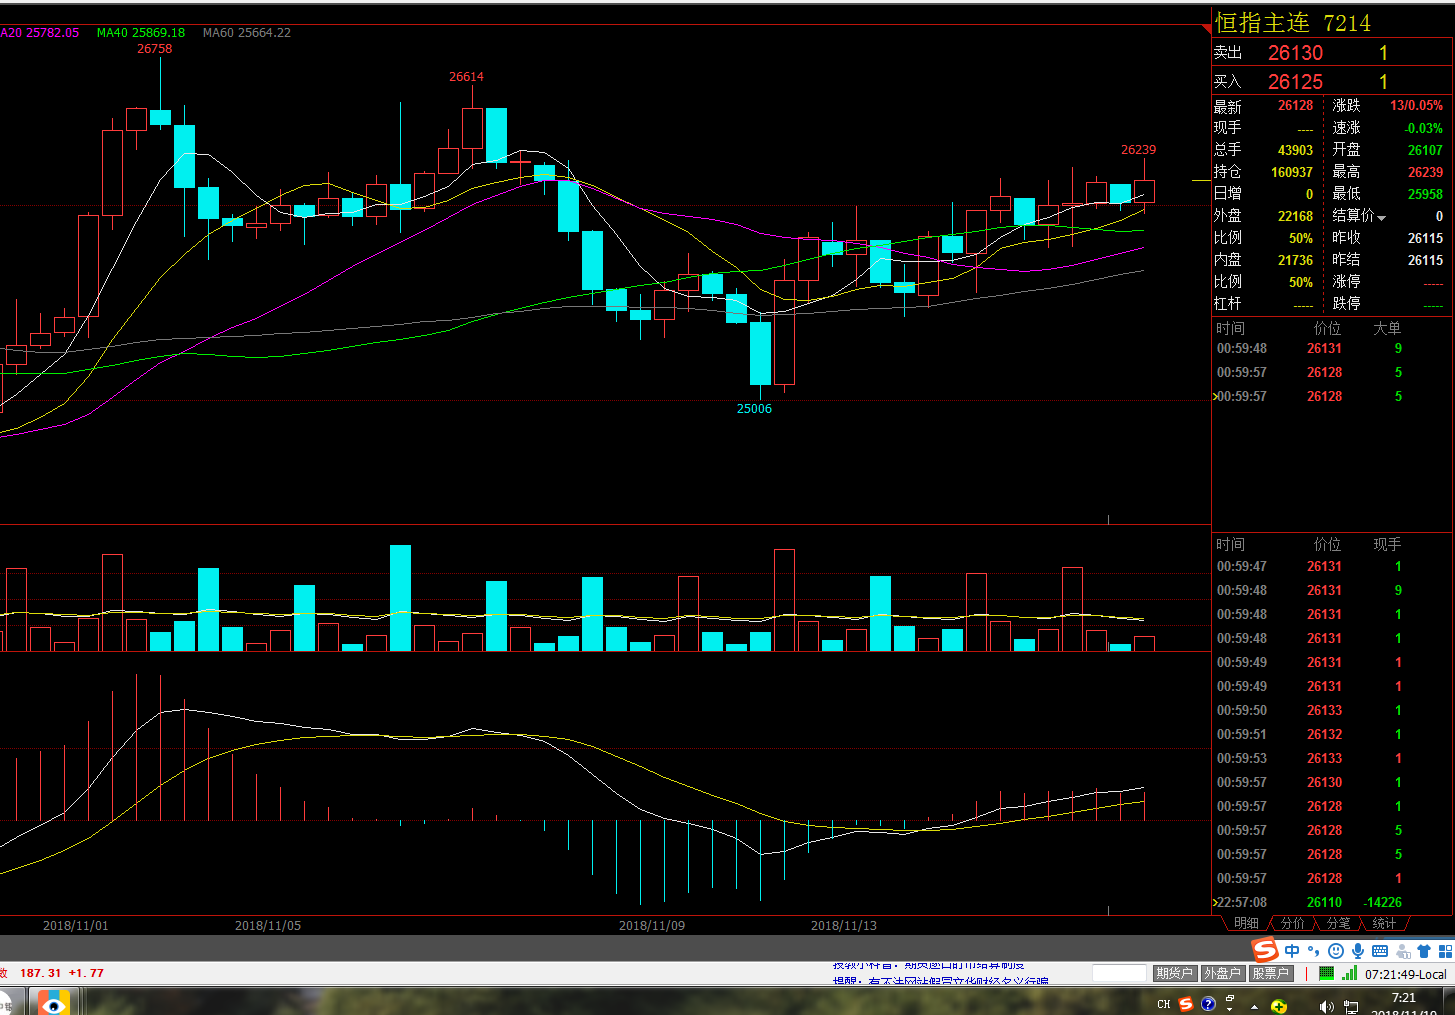Click the blue question mark help tray icon
Viewport: 1455px width, 1015px height.
tap(1208, 1004)
